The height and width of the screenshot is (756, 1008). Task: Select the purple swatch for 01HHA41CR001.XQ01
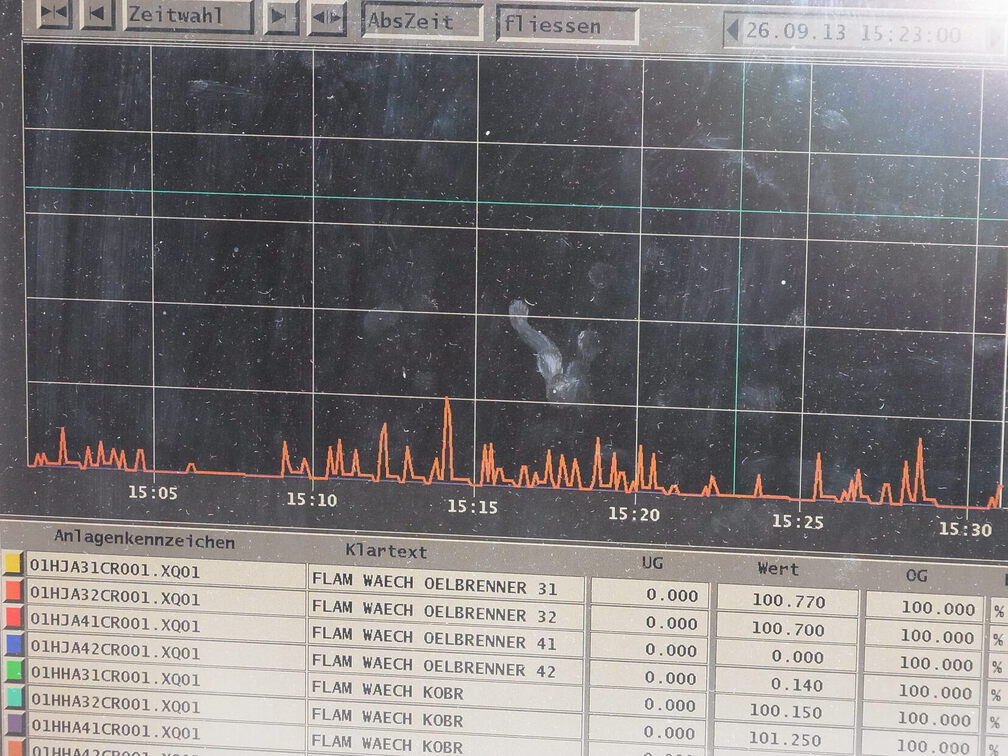13,724
